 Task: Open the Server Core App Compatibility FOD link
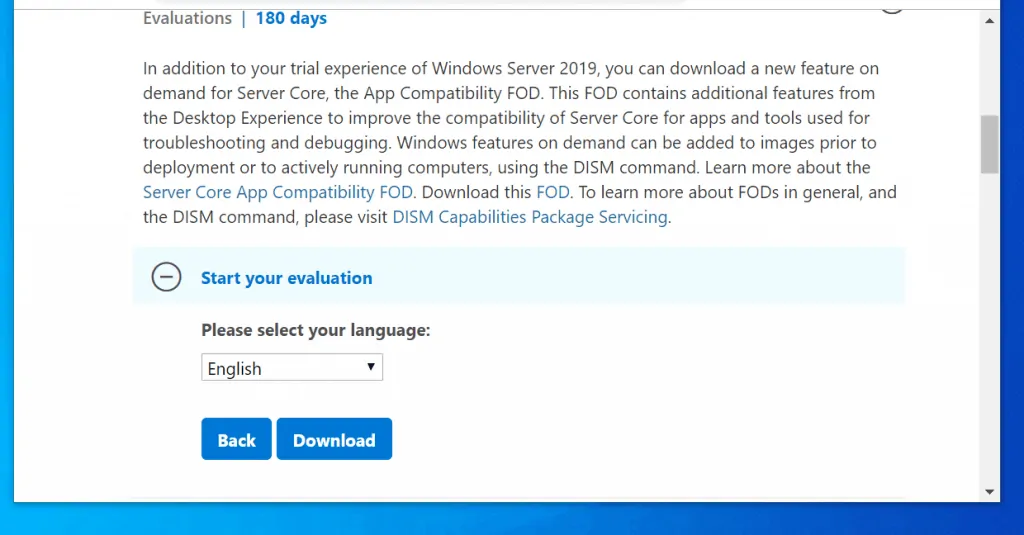278,192
